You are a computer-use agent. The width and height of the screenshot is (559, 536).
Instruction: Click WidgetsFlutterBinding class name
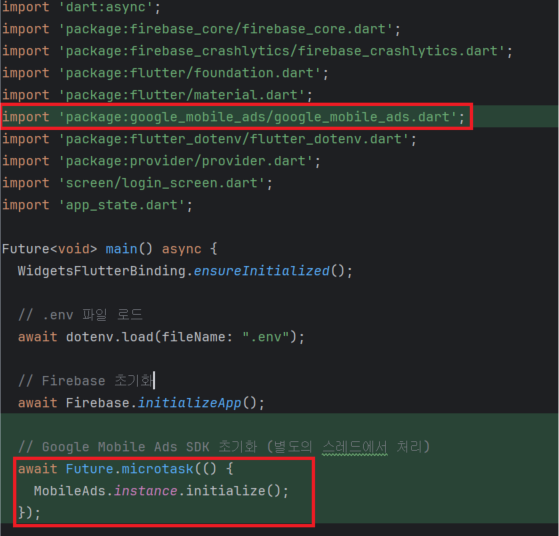[x=102, y=271]
